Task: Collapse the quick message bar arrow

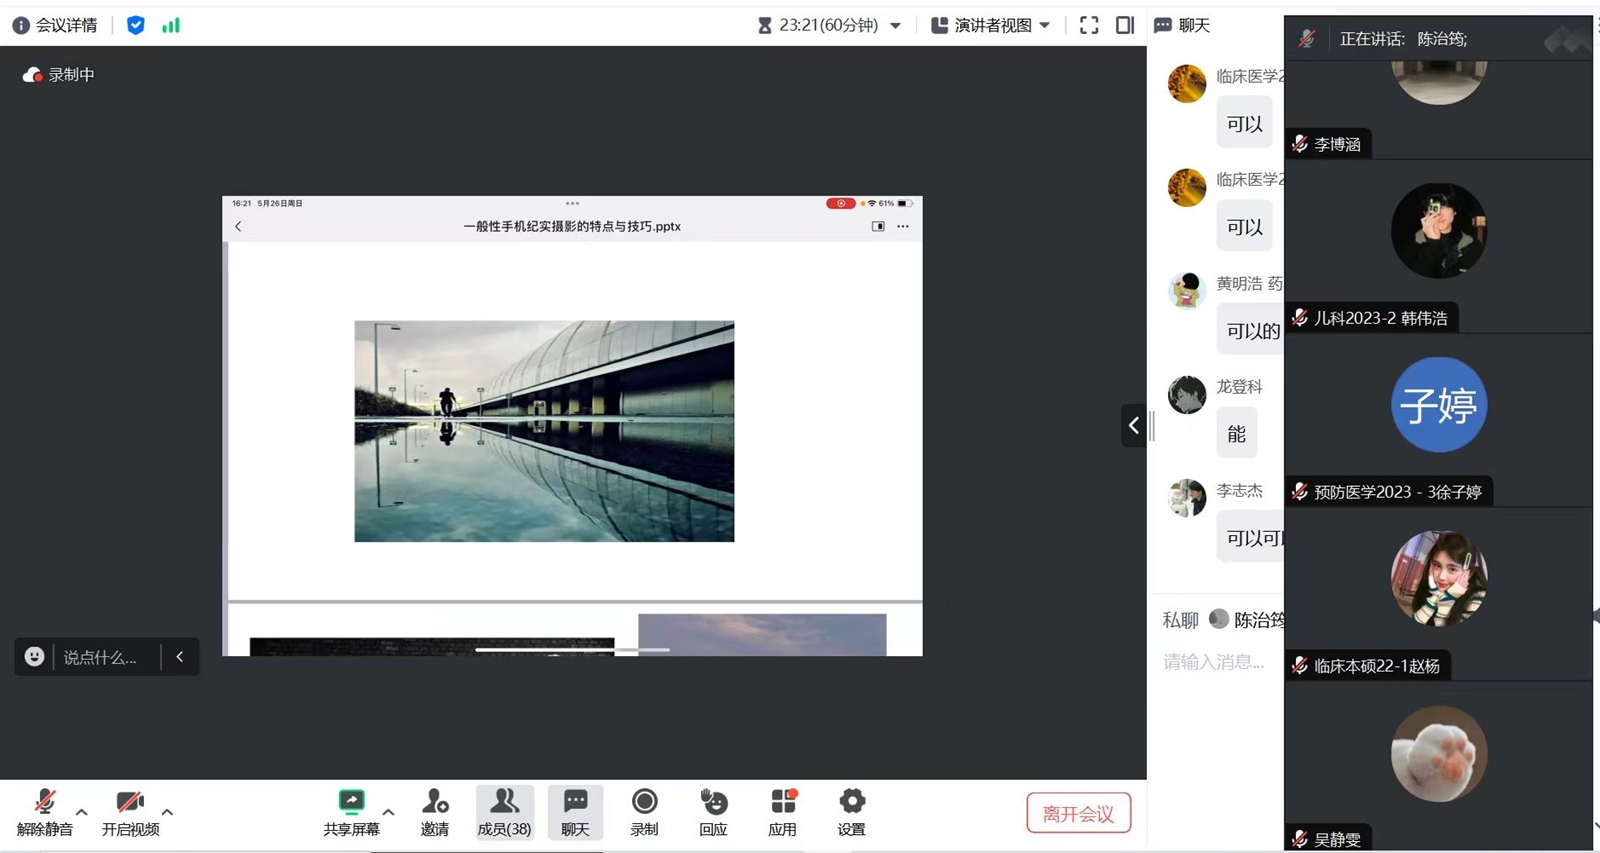Action: pyautogui.click(x=180, y=657)
